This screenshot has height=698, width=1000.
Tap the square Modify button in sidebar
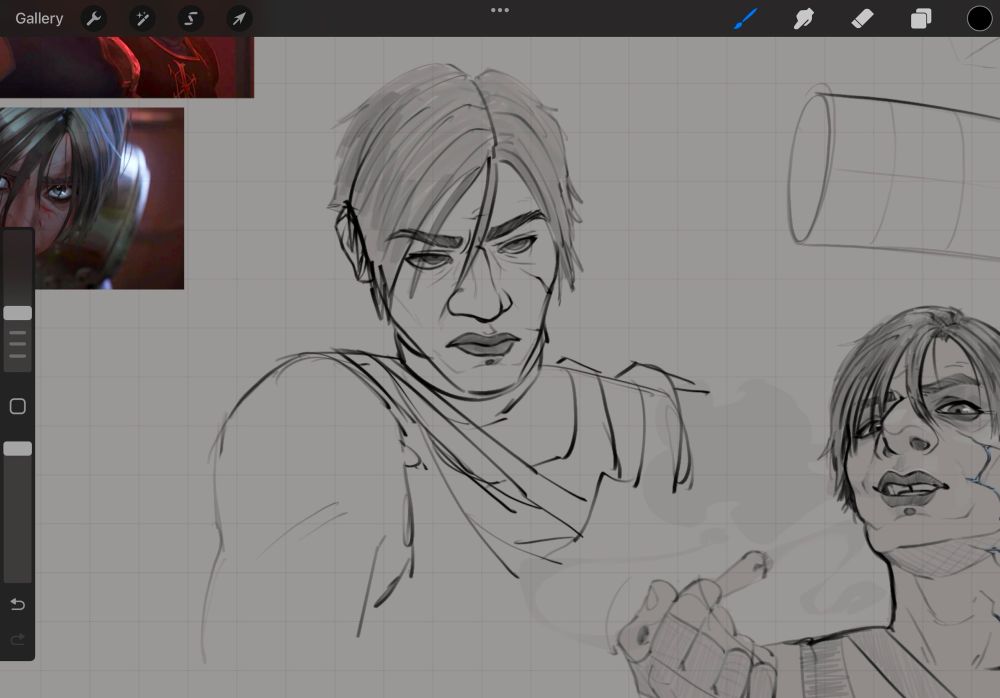(x=17, y=406)
